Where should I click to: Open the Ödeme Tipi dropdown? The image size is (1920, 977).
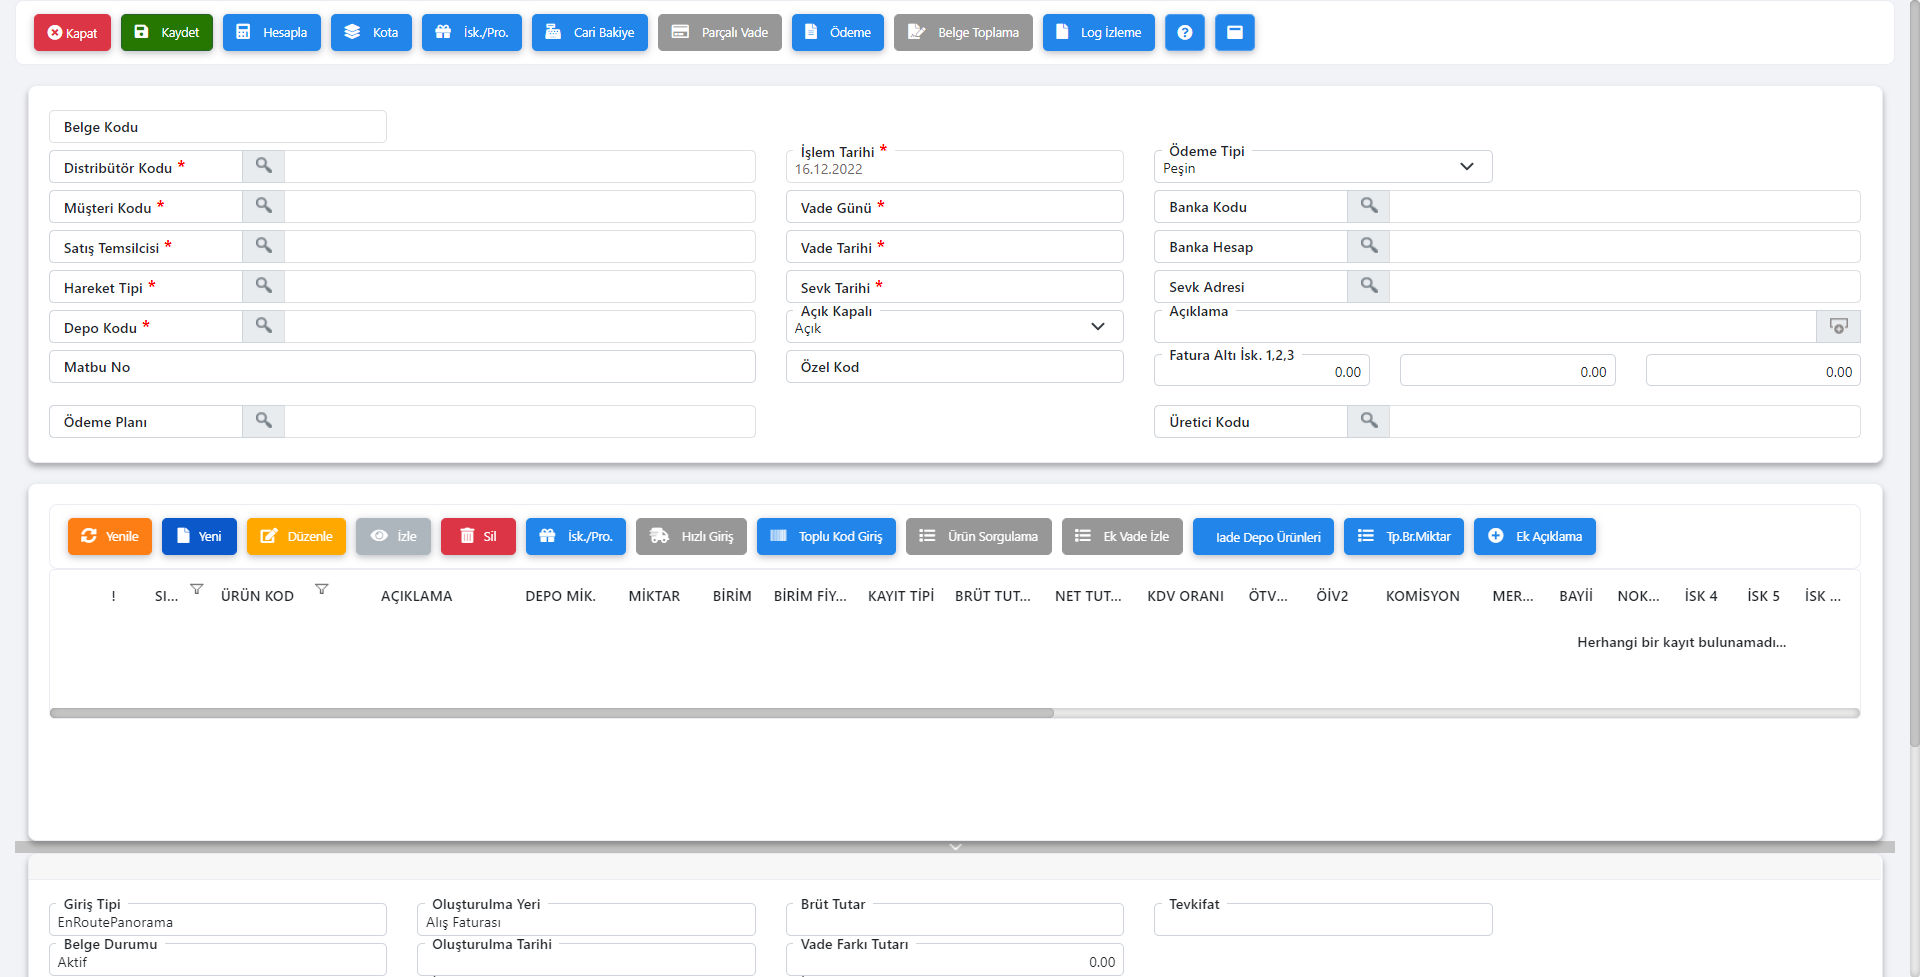point(1466,167)
